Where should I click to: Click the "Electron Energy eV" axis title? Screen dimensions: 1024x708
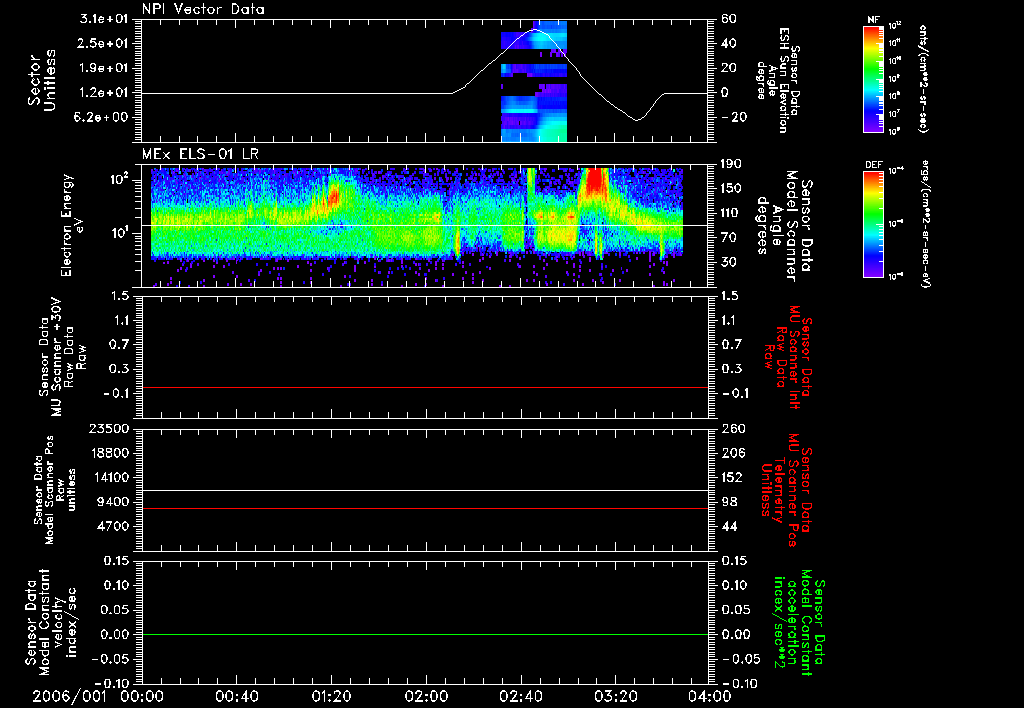coord(73,225)
